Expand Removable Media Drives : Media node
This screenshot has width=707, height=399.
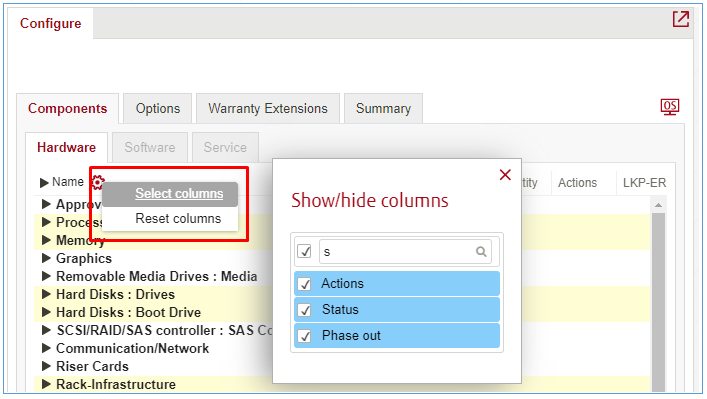click(x=46, y=276)
